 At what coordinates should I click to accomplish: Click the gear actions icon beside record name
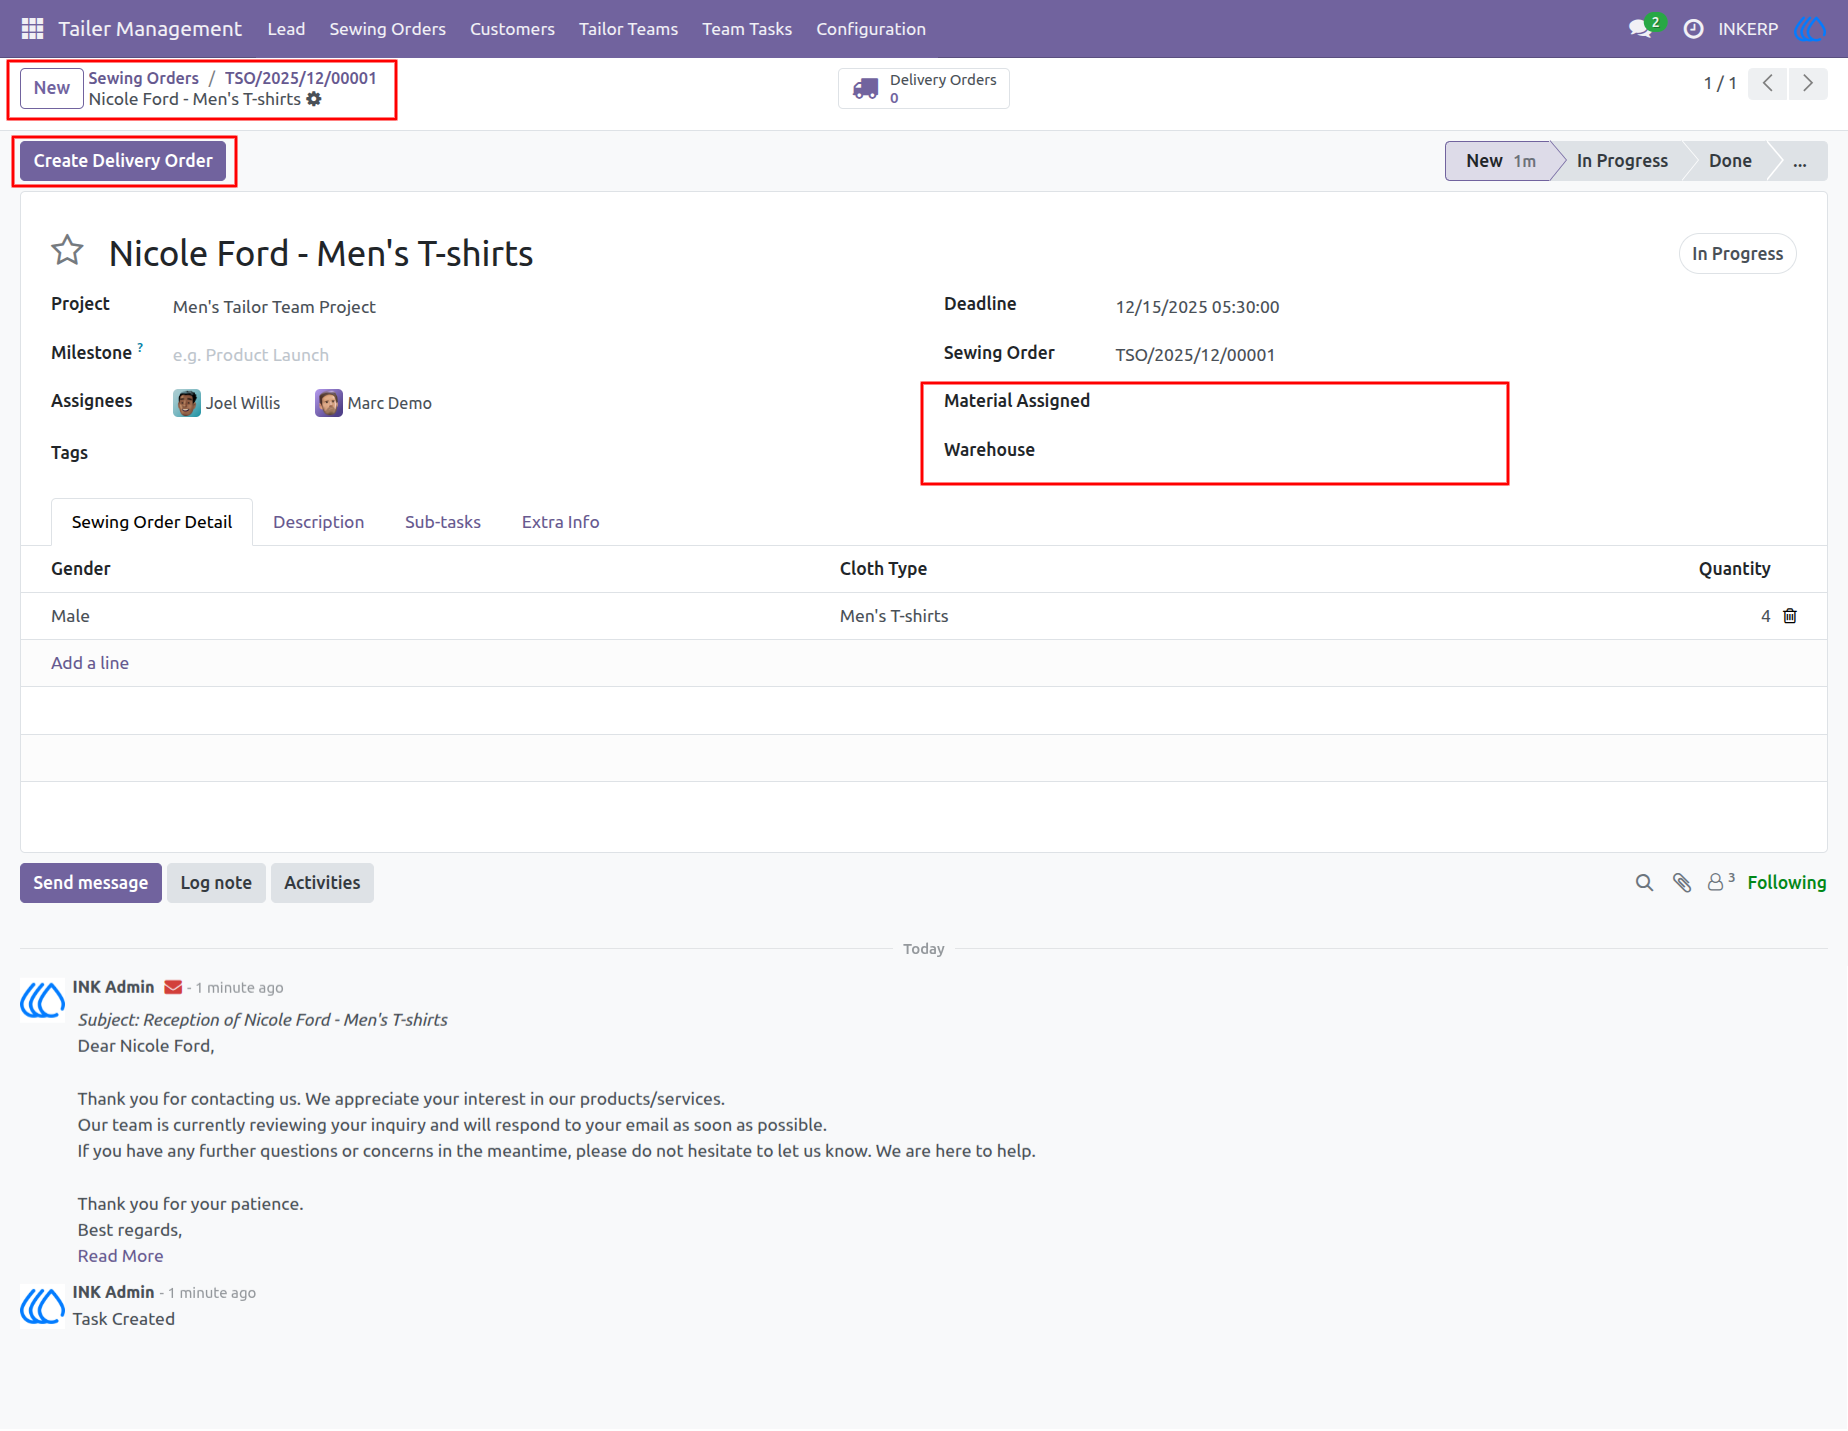coord(314,99)
